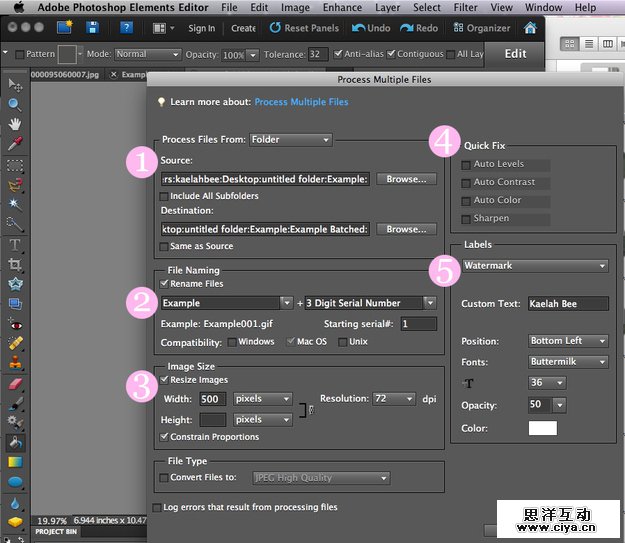Click the home icon in top bar
The width and height of the screenshot is (625, 543).
coord(530,28)
